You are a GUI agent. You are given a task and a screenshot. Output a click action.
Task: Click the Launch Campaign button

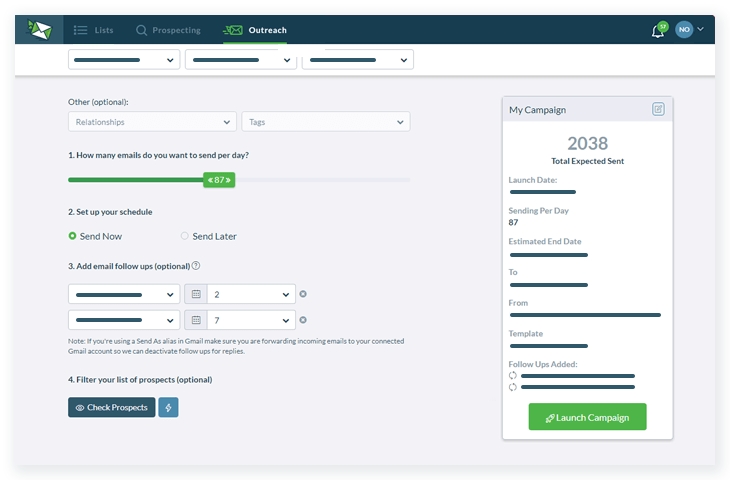point(588,417)
